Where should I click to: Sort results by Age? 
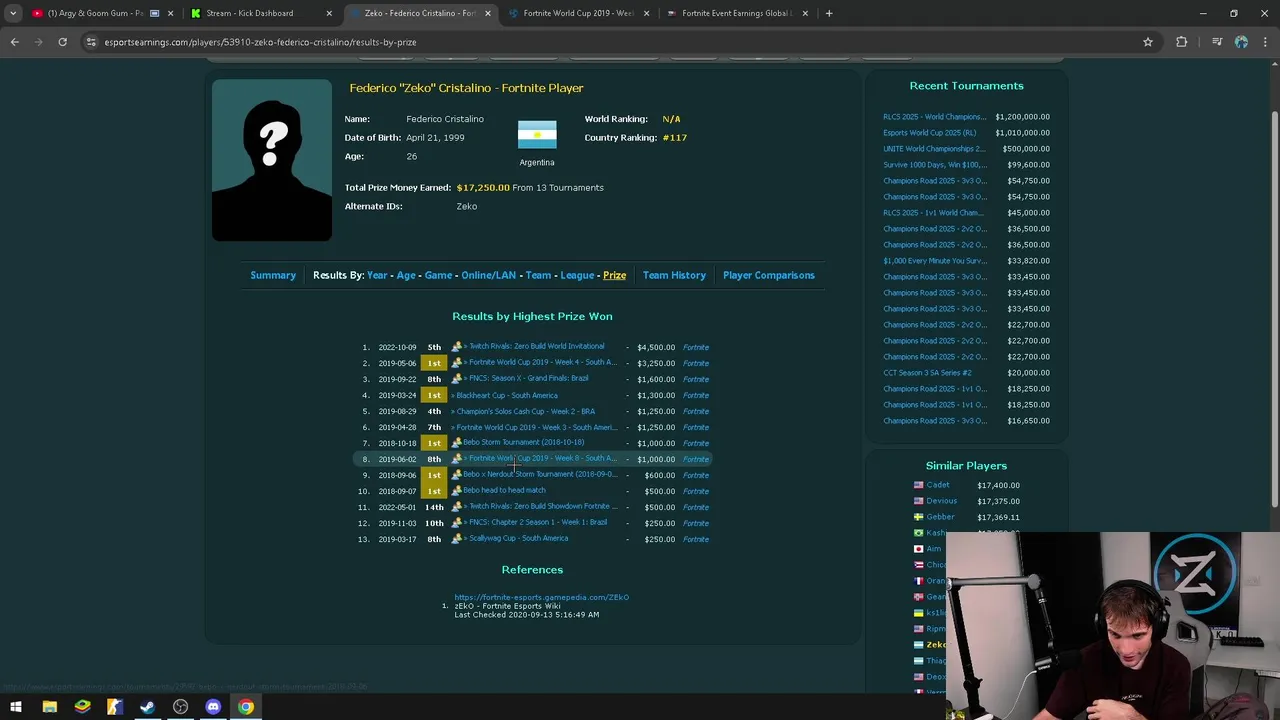tap(406, 275)
